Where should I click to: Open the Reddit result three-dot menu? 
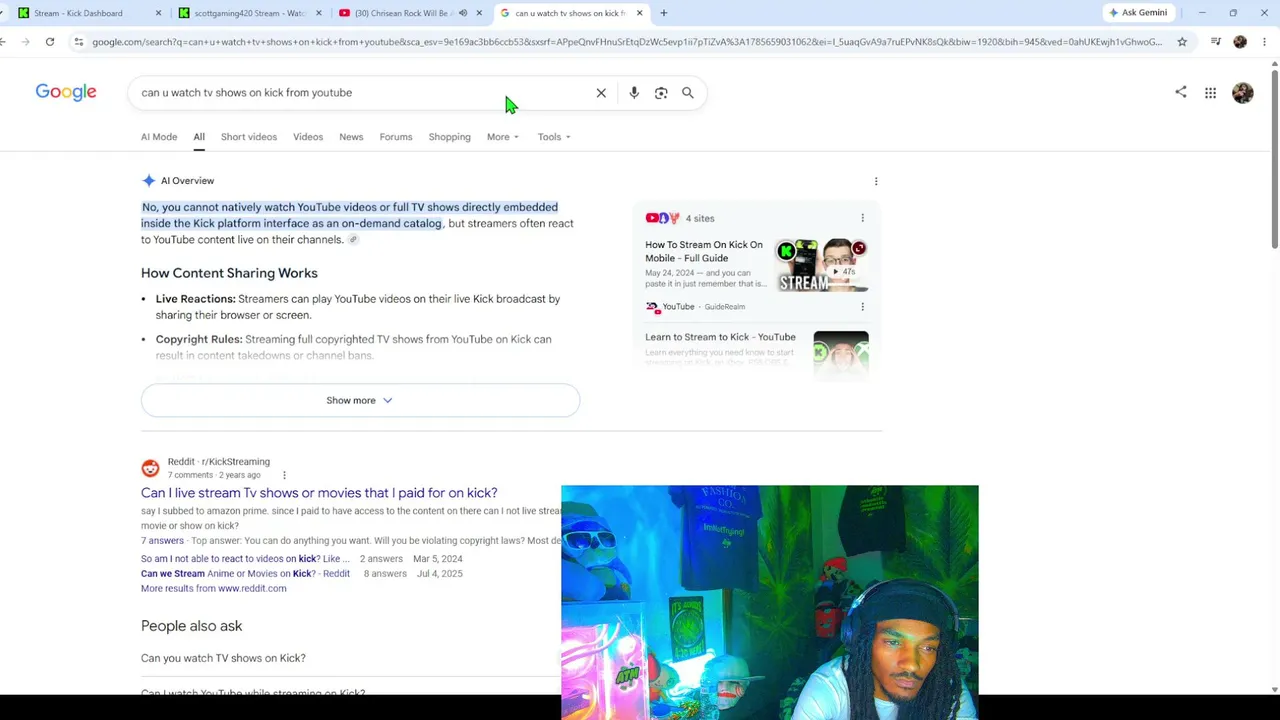point(284,475)
